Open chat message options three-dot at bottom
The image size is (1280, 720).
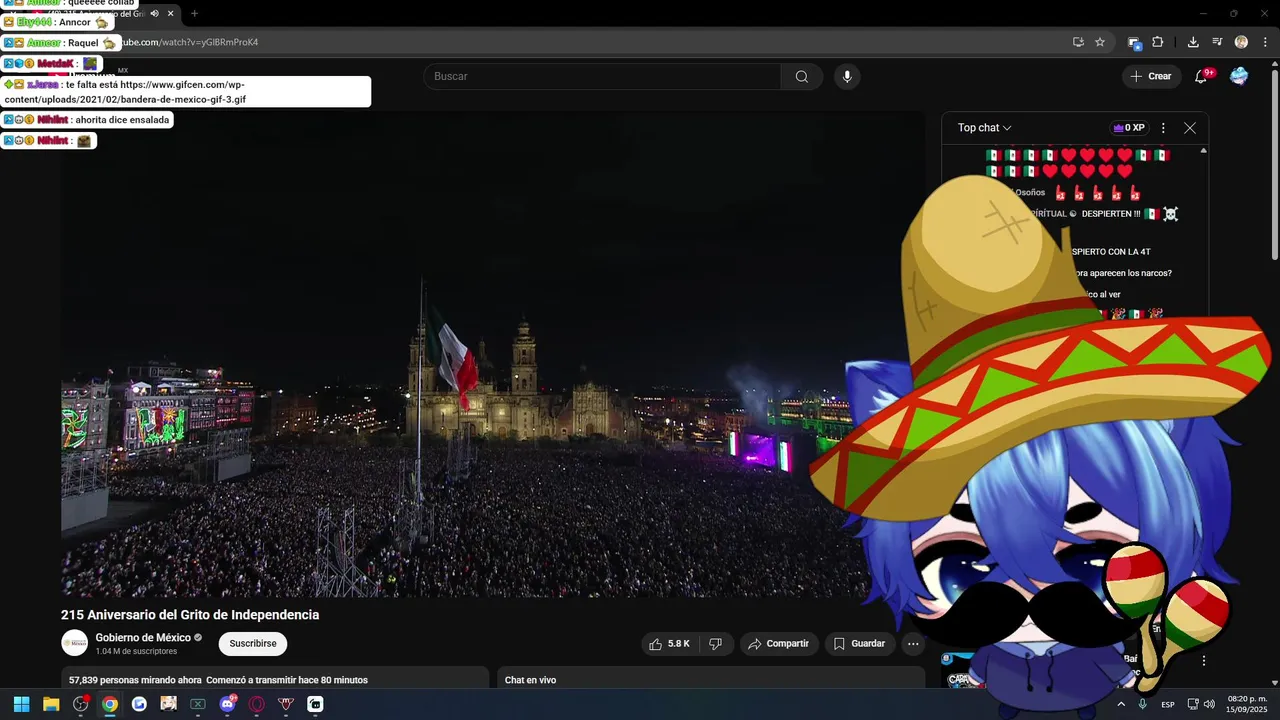(x=1204, y=661)
